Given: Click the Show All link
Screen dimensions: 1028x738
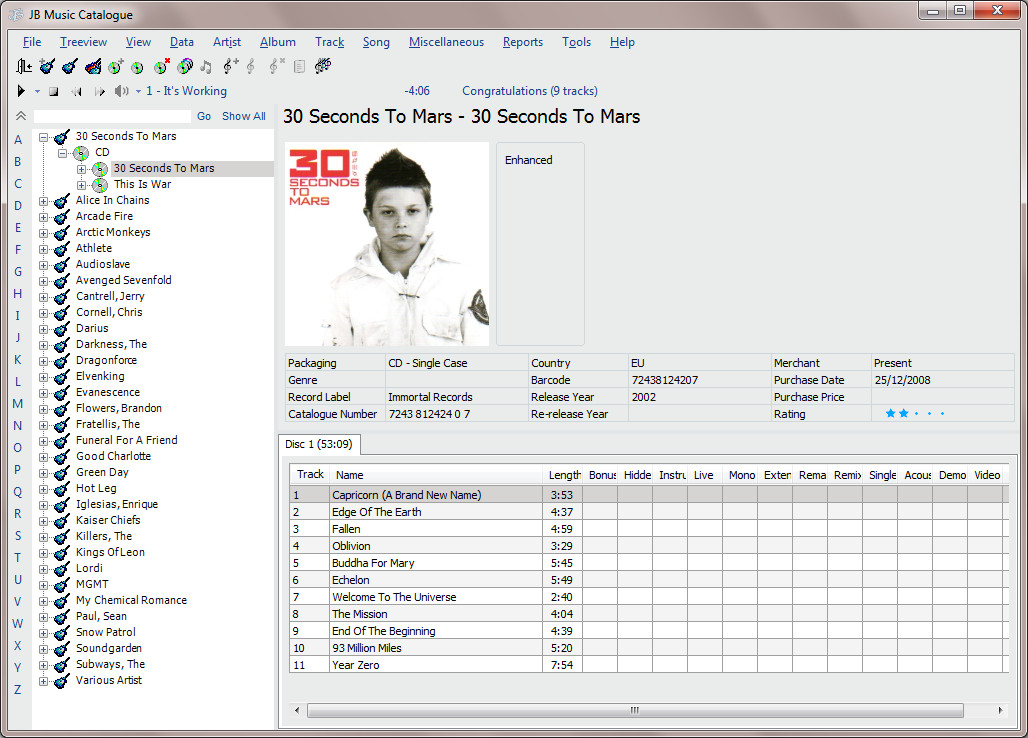Looking at the screenshot, I should tap(244, 116).
